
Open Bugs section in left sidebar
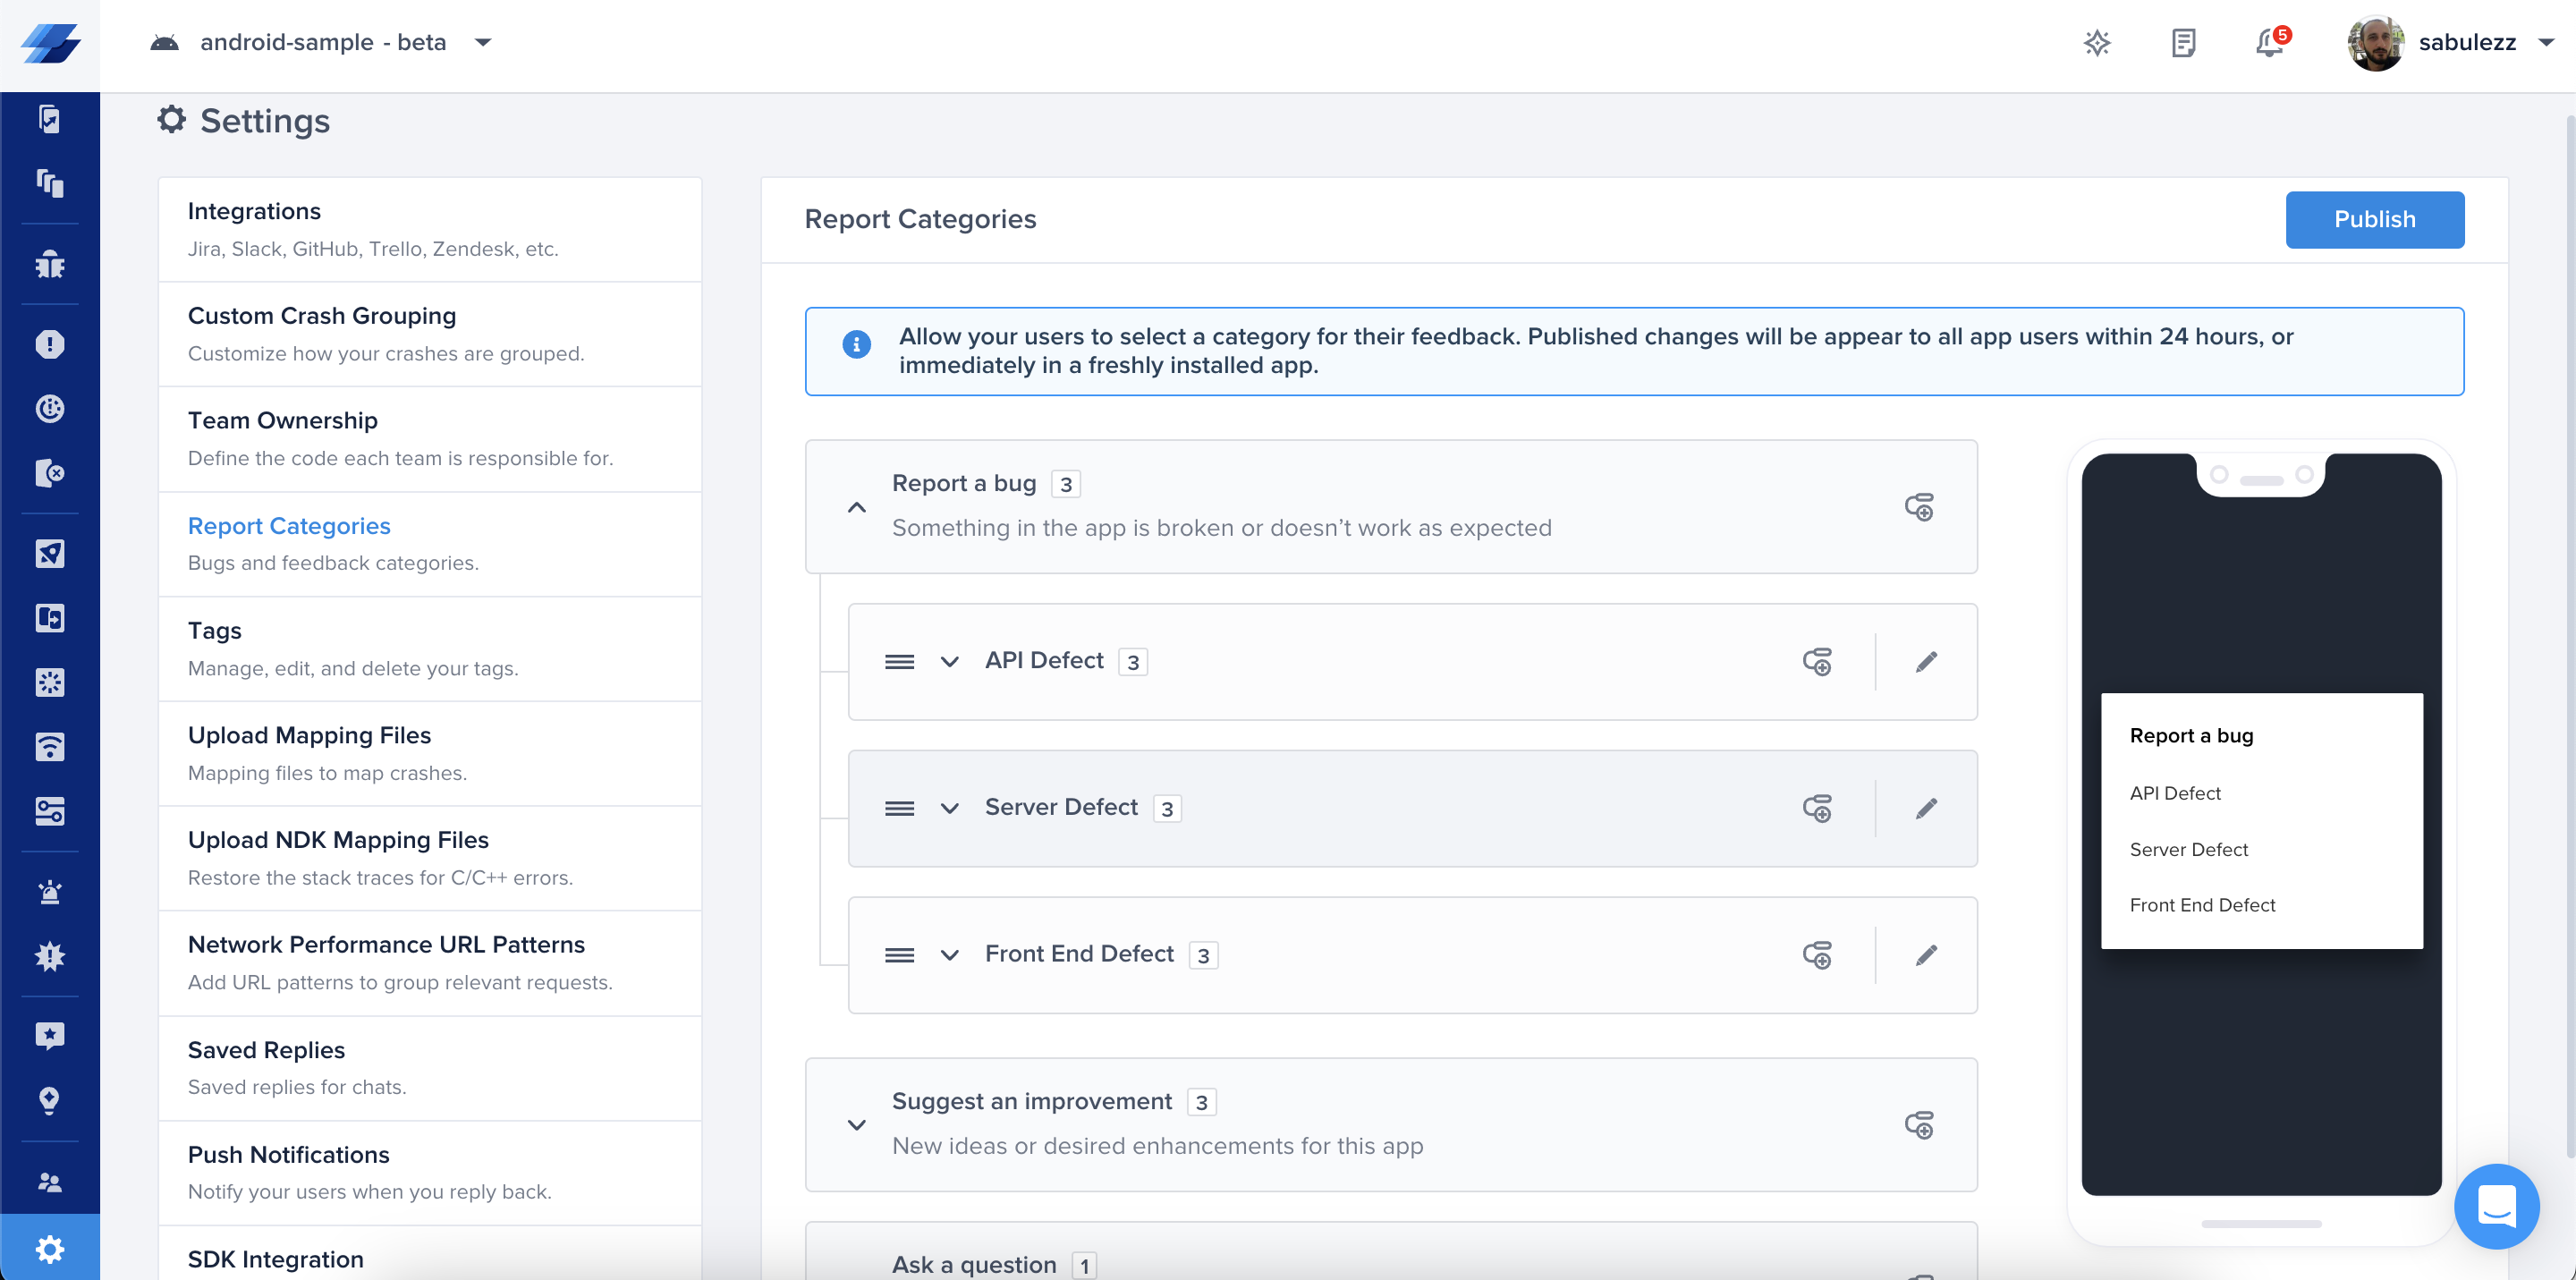pos(49,264)
